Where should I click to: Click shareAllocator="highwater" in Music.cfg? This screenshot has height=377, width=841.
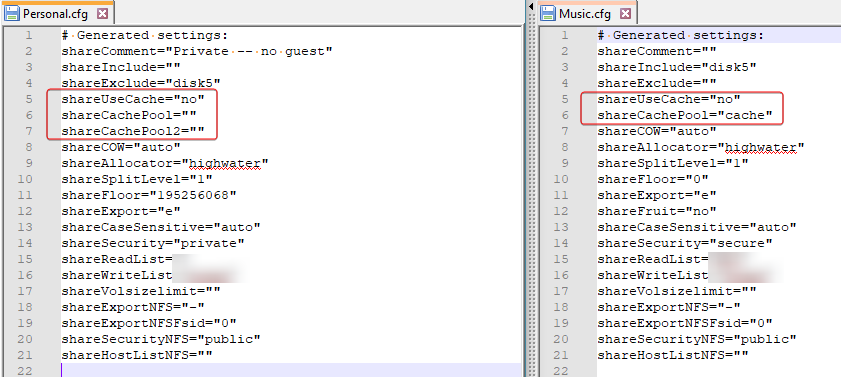[700, 147]
